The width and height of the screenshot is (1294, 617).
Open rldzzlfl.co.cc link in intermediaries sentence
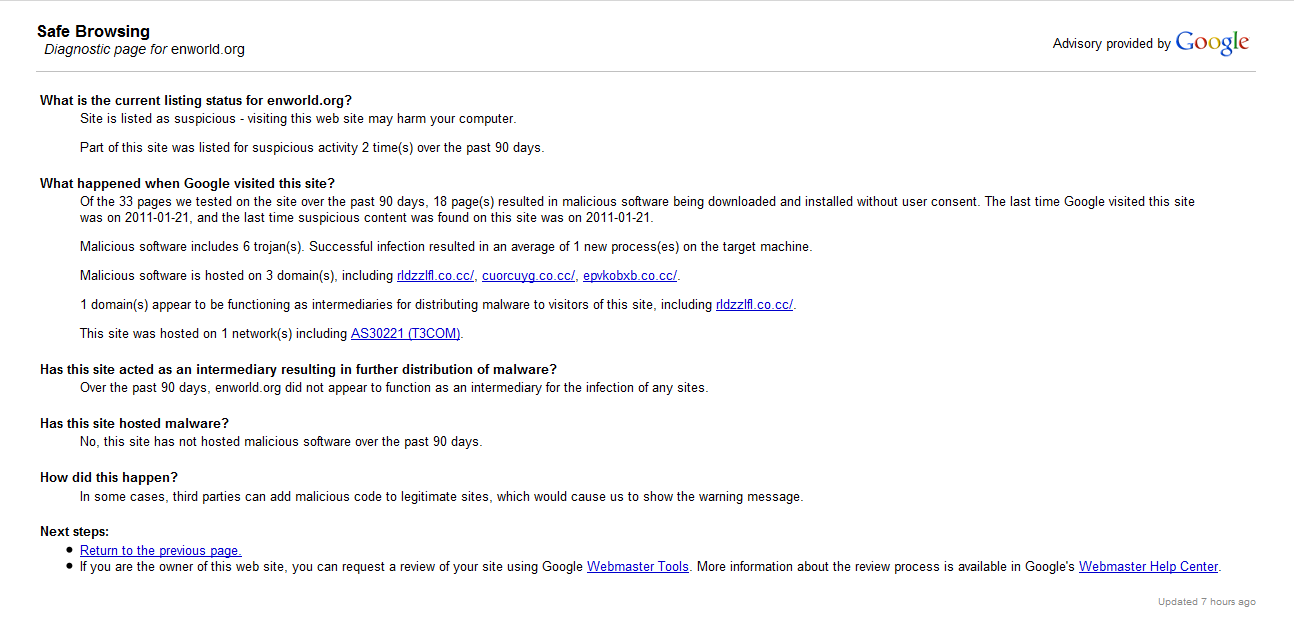[754, 305]
